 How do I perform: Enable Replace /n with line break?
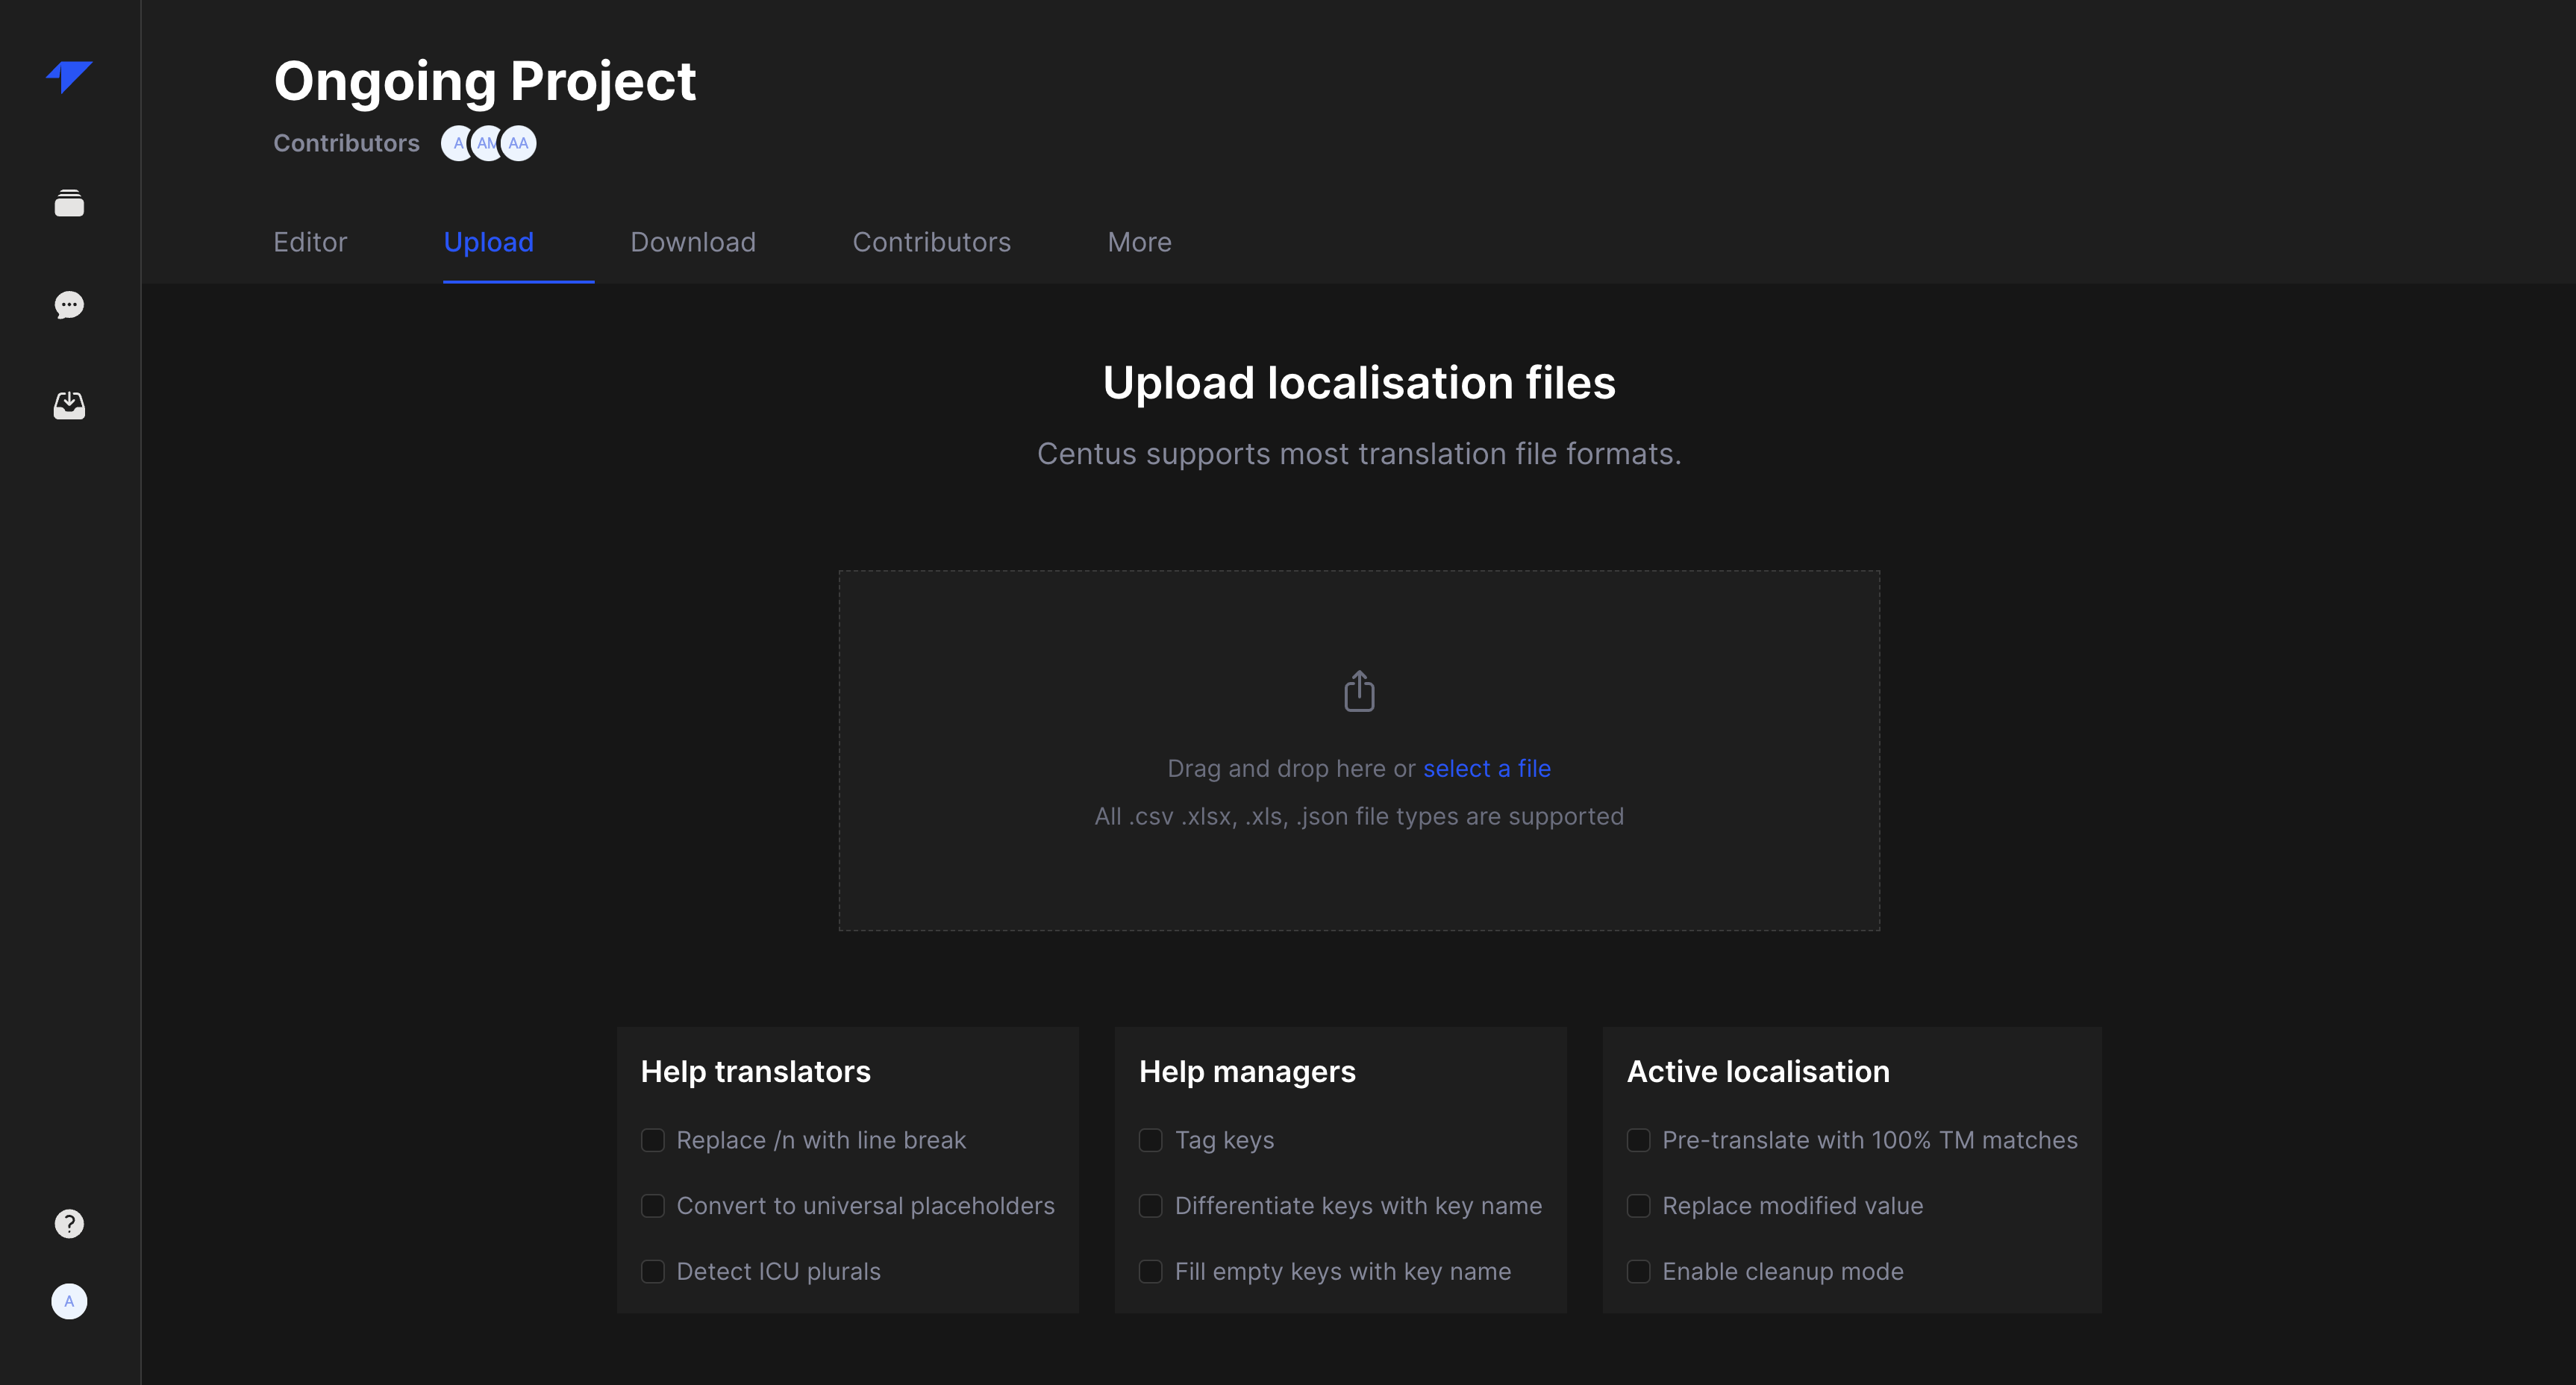(653, 1140)
